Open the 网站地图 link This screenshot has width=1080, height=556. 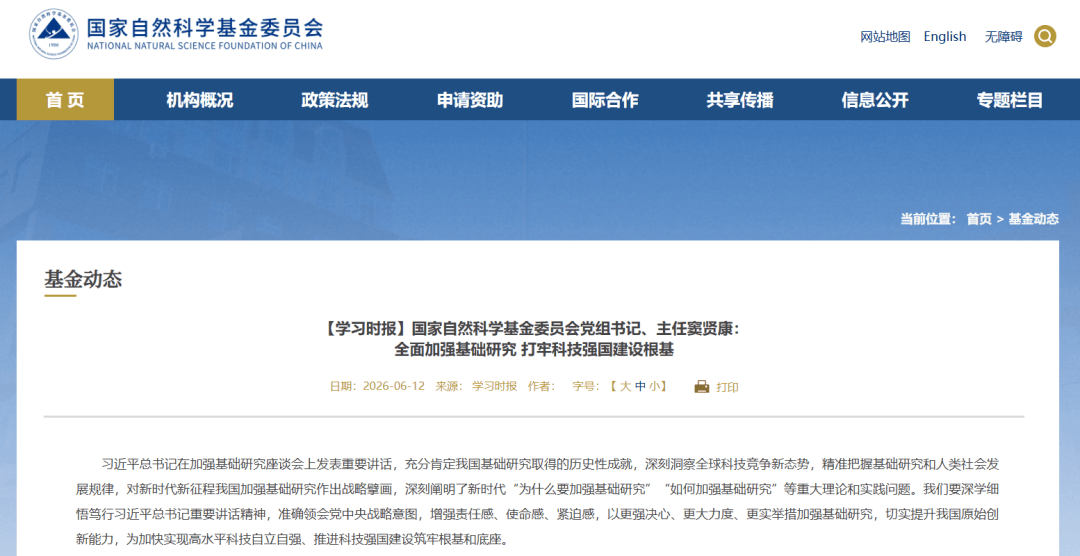pyautogui.click(x=885, y=37)
